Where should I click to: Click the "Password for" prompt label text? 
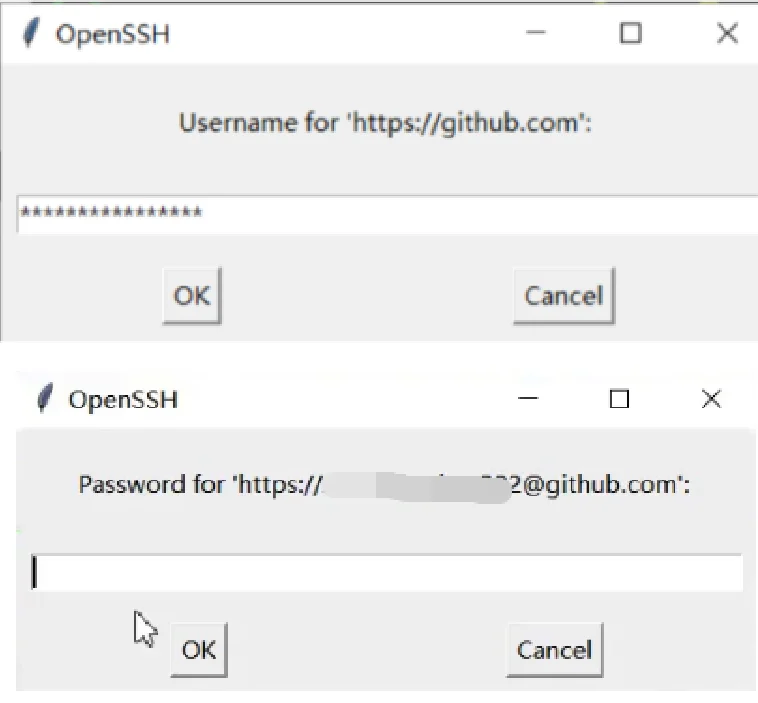pos(151,485)
